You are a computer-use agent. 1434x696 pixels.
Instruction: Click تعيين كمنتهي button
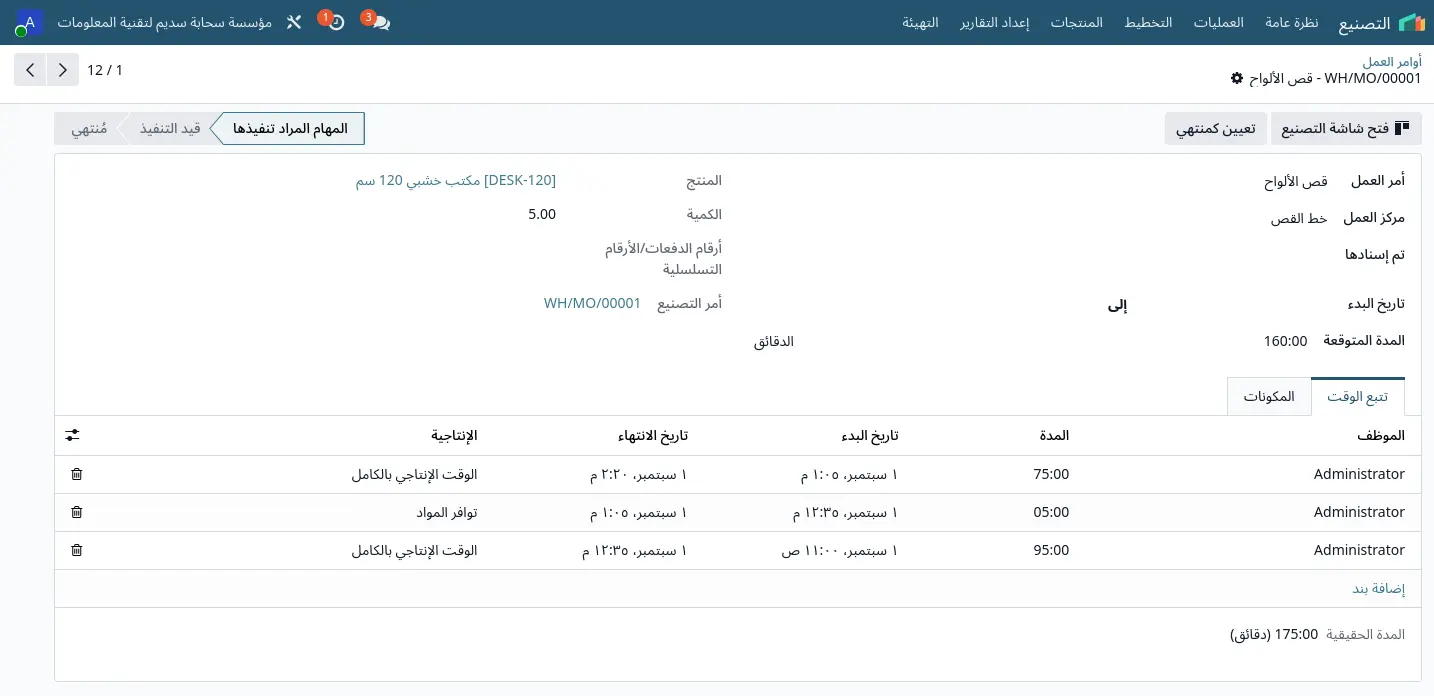coord(1216,129)
